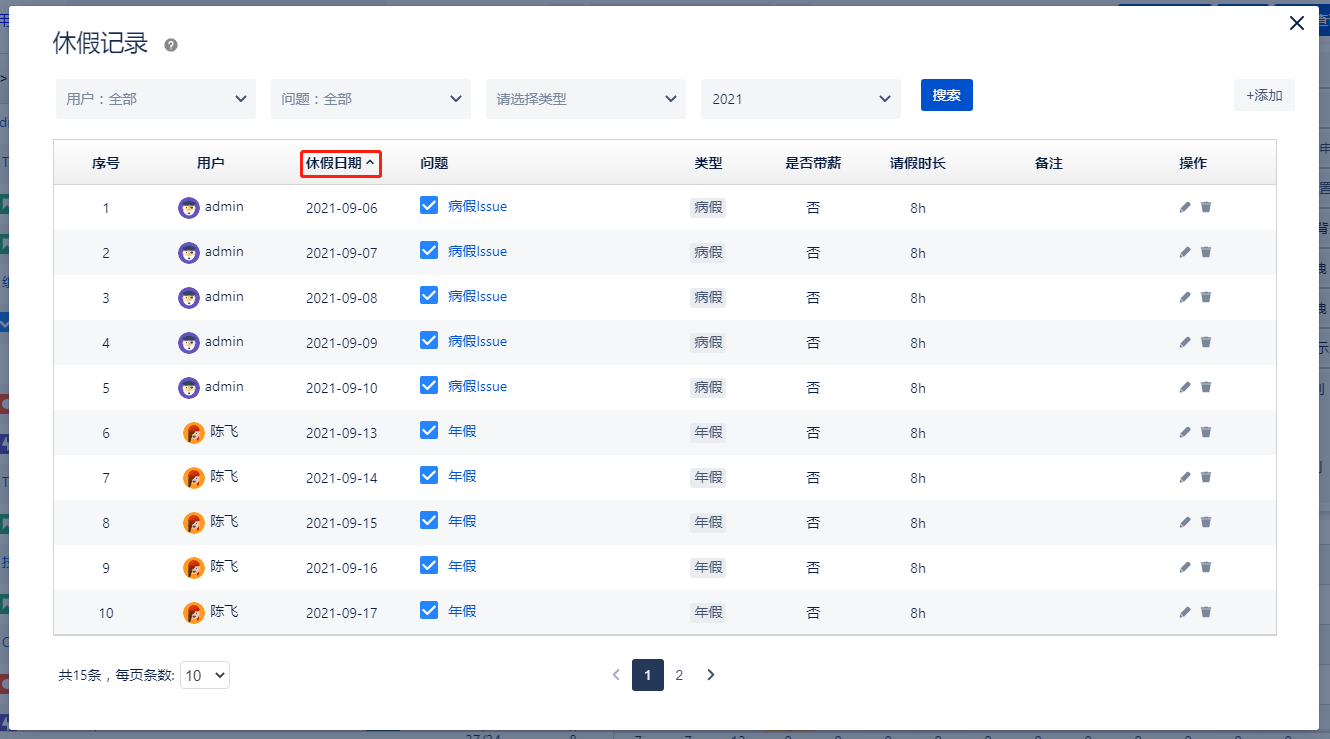Edit the 2021-09-09 sick leave record
Image resolution: width=1330 pixels, height=739 pixels.
[x=1185, y=342]
